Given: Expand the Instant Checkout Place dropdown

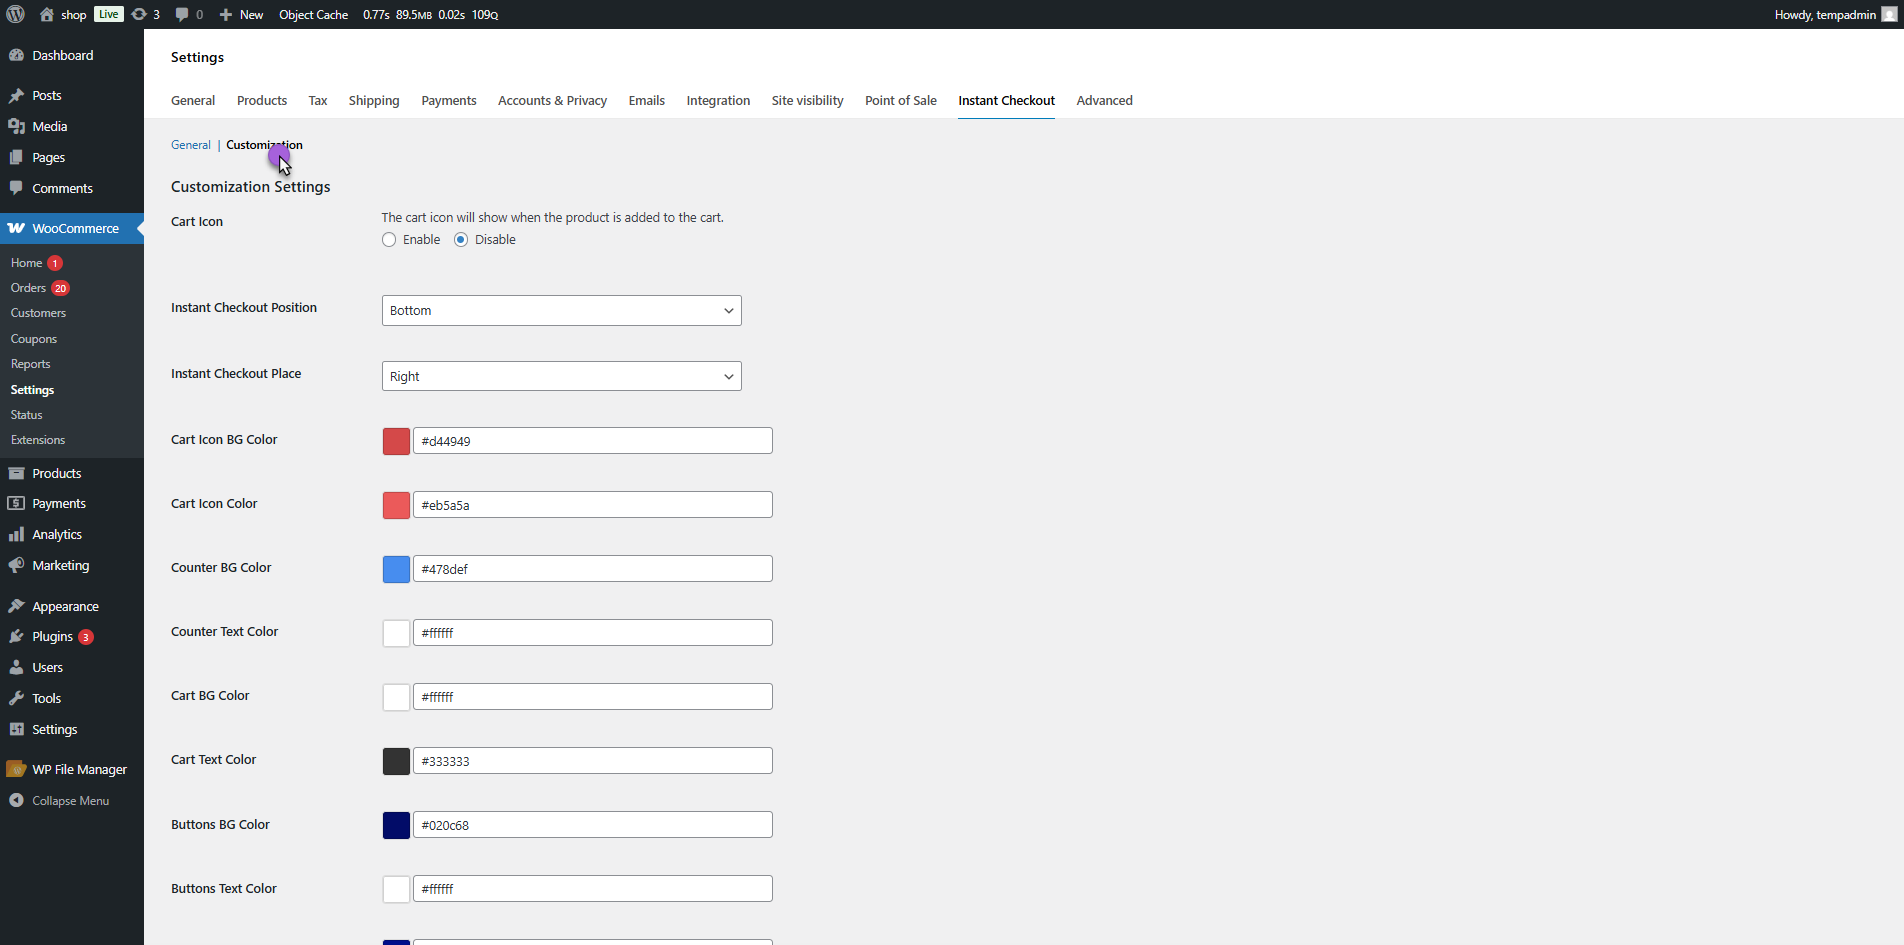Looking at the screenshot, I should (561, 377).
